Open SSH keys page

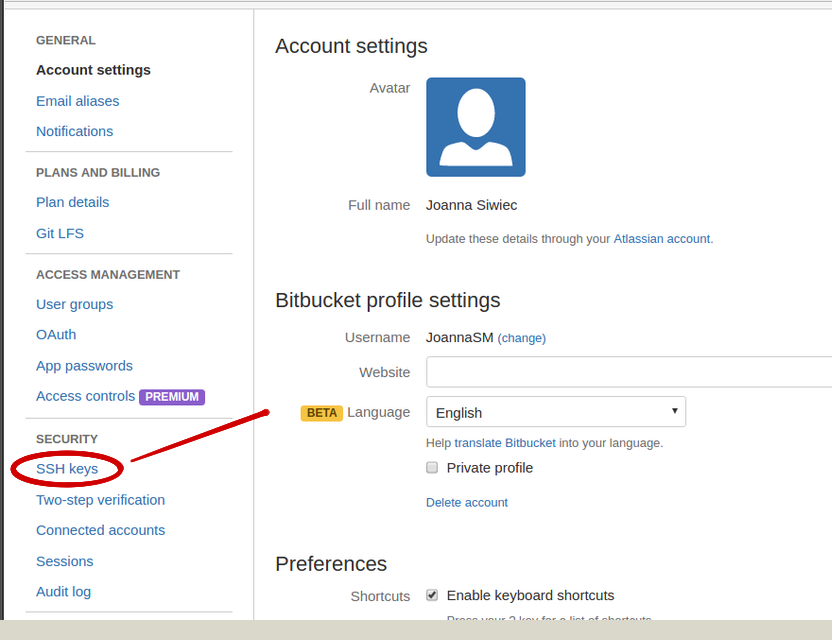pos(67,469)
